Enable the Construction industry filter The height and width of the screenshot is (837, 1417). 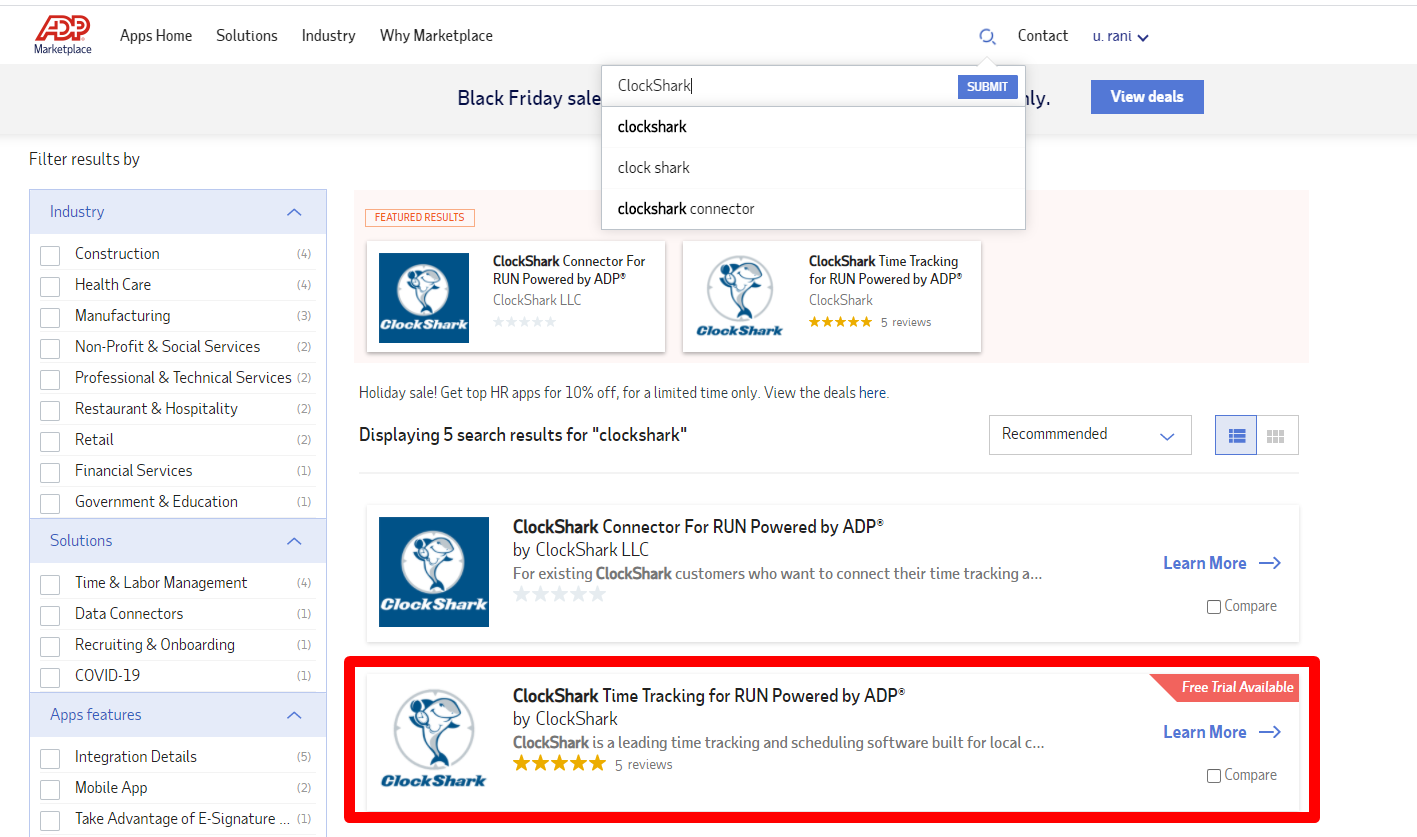tap(50, 255)
